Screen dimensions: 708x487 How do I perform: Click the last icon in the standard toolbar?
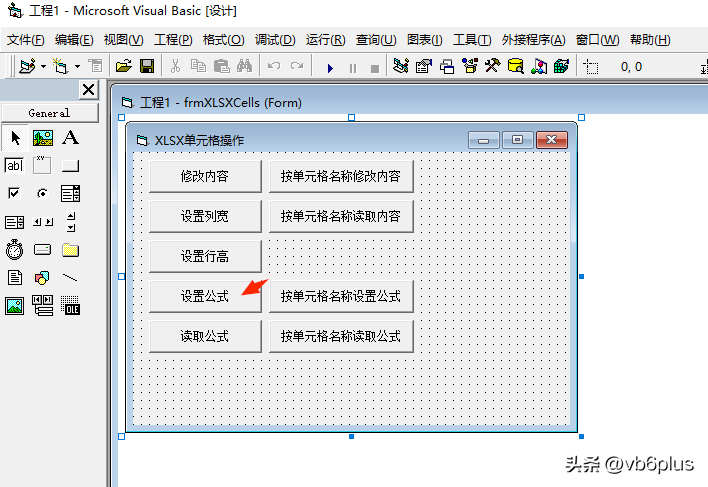click(x=561, y=67)
